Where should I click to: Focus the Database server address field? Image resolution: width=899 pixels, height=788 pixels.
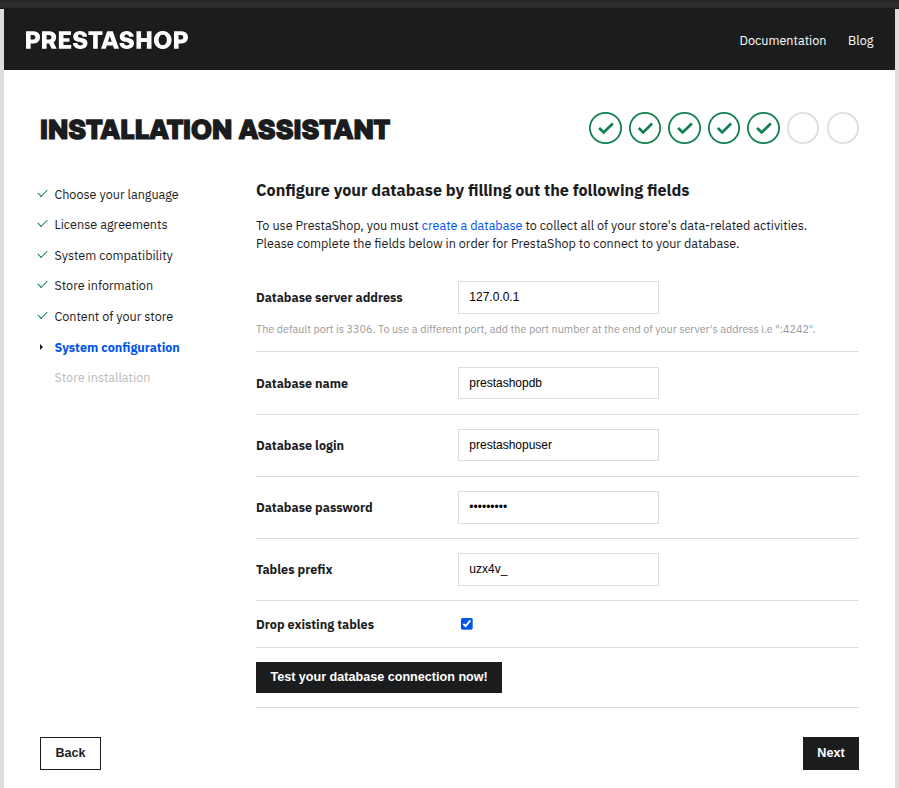click(x=557, y=297)
